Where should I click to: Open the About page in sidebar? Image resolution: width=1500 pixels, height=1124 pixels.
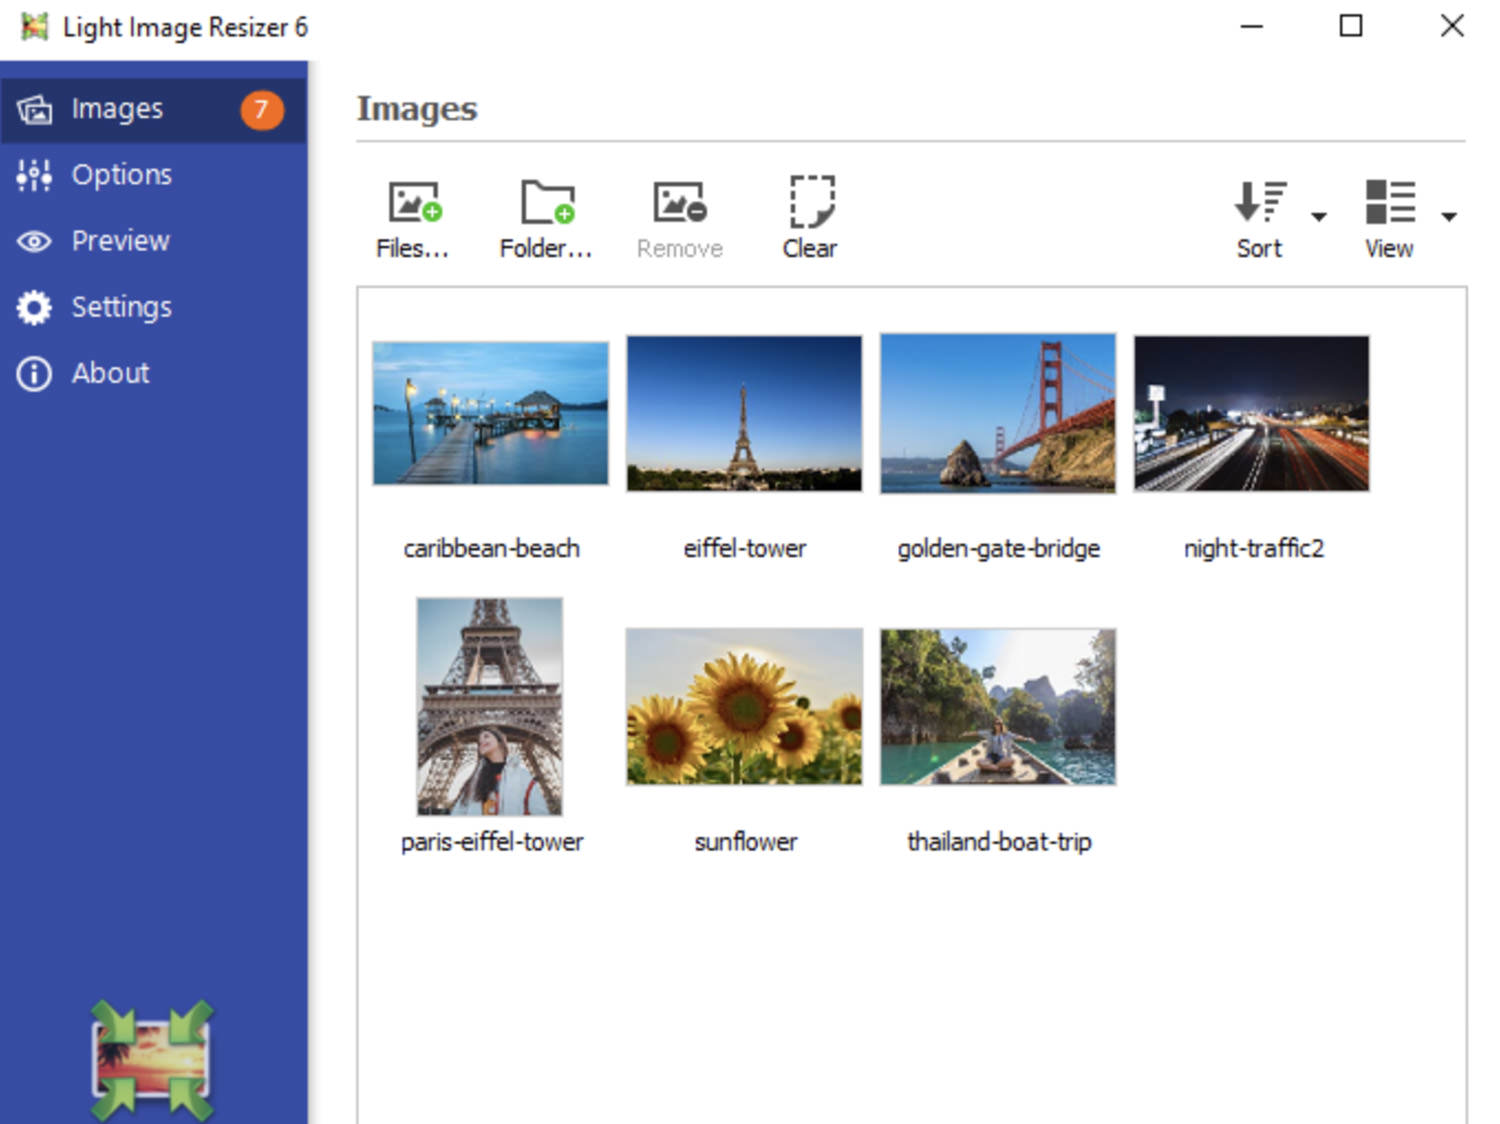(x=153, y=373)
